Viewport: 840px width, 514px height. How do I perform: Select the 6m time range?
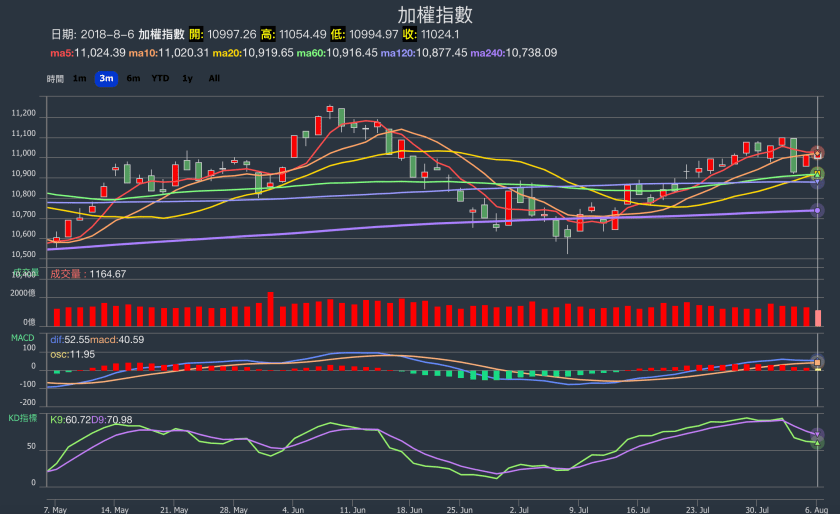[x=133, y=78]
